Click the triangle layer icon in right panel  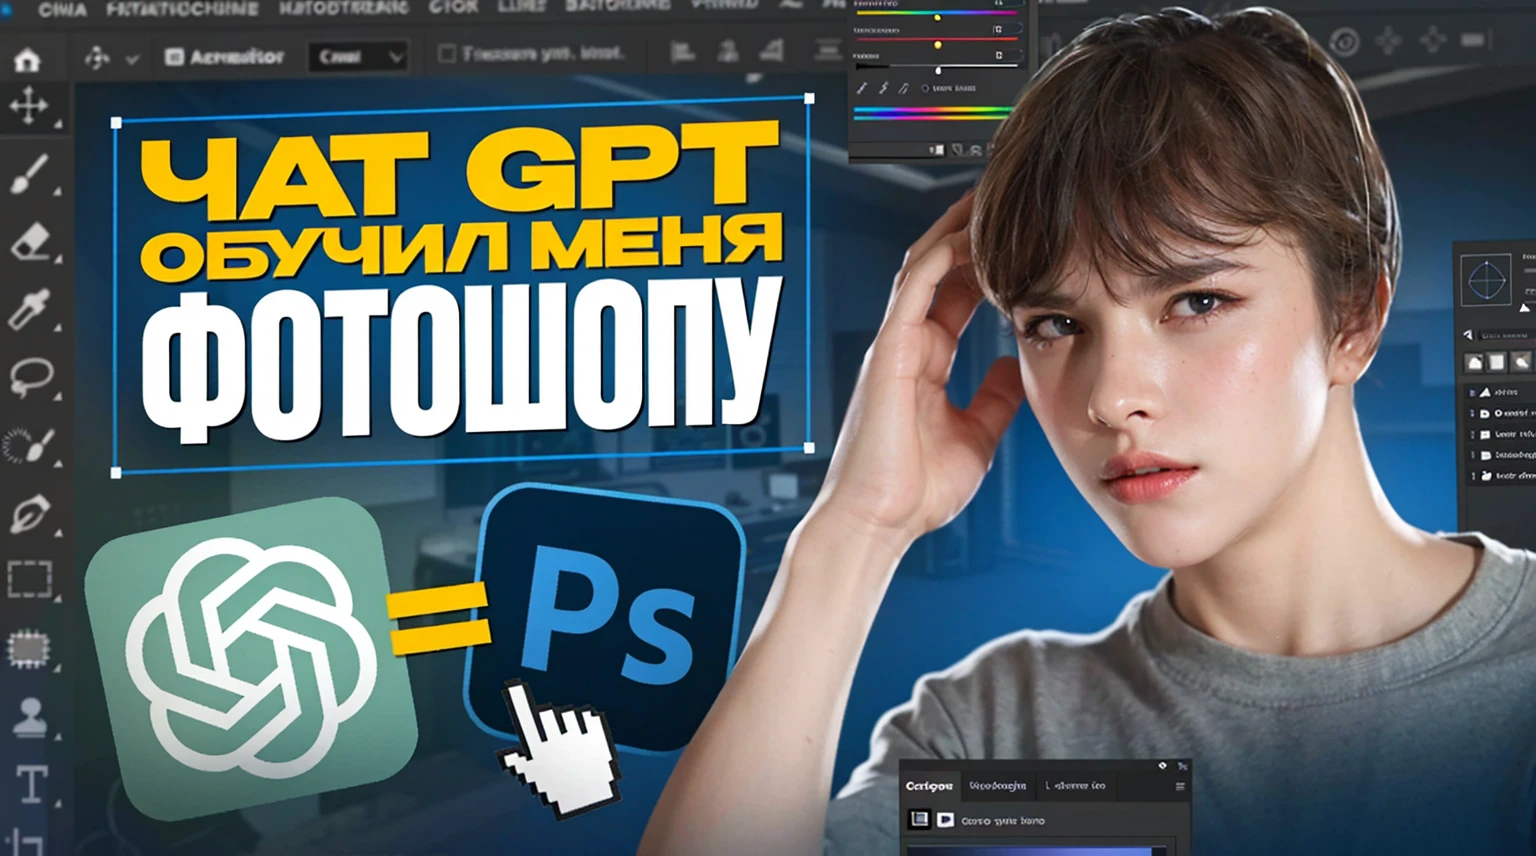click(x=1485, y=392)
